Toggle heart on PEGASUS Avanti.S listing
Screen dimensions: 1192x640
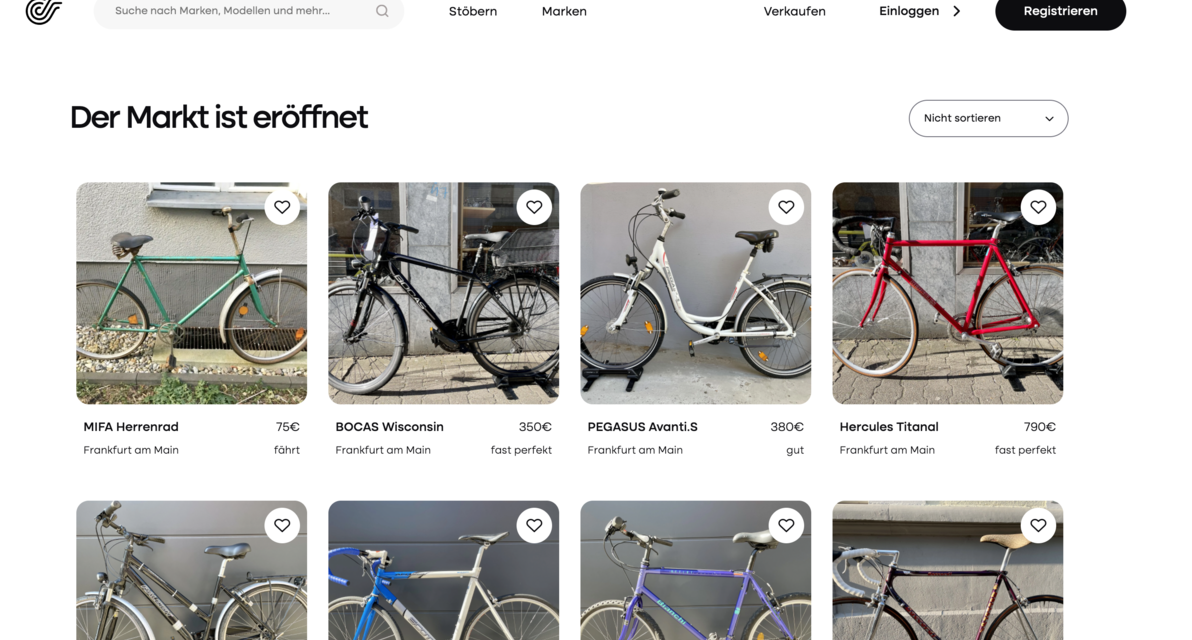tap(786, 207)
